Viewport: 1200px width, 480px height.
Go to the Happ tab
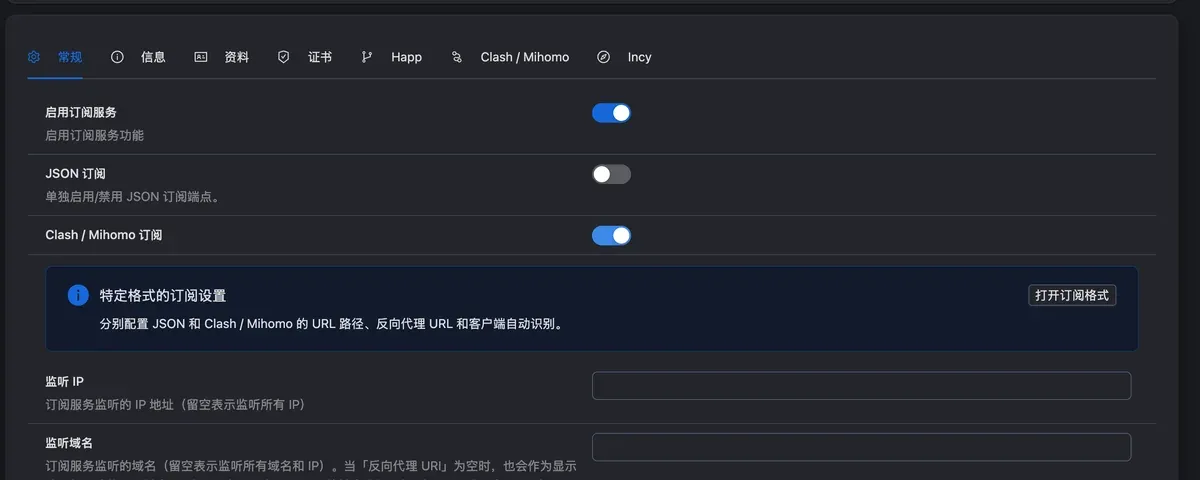(391, 57)
